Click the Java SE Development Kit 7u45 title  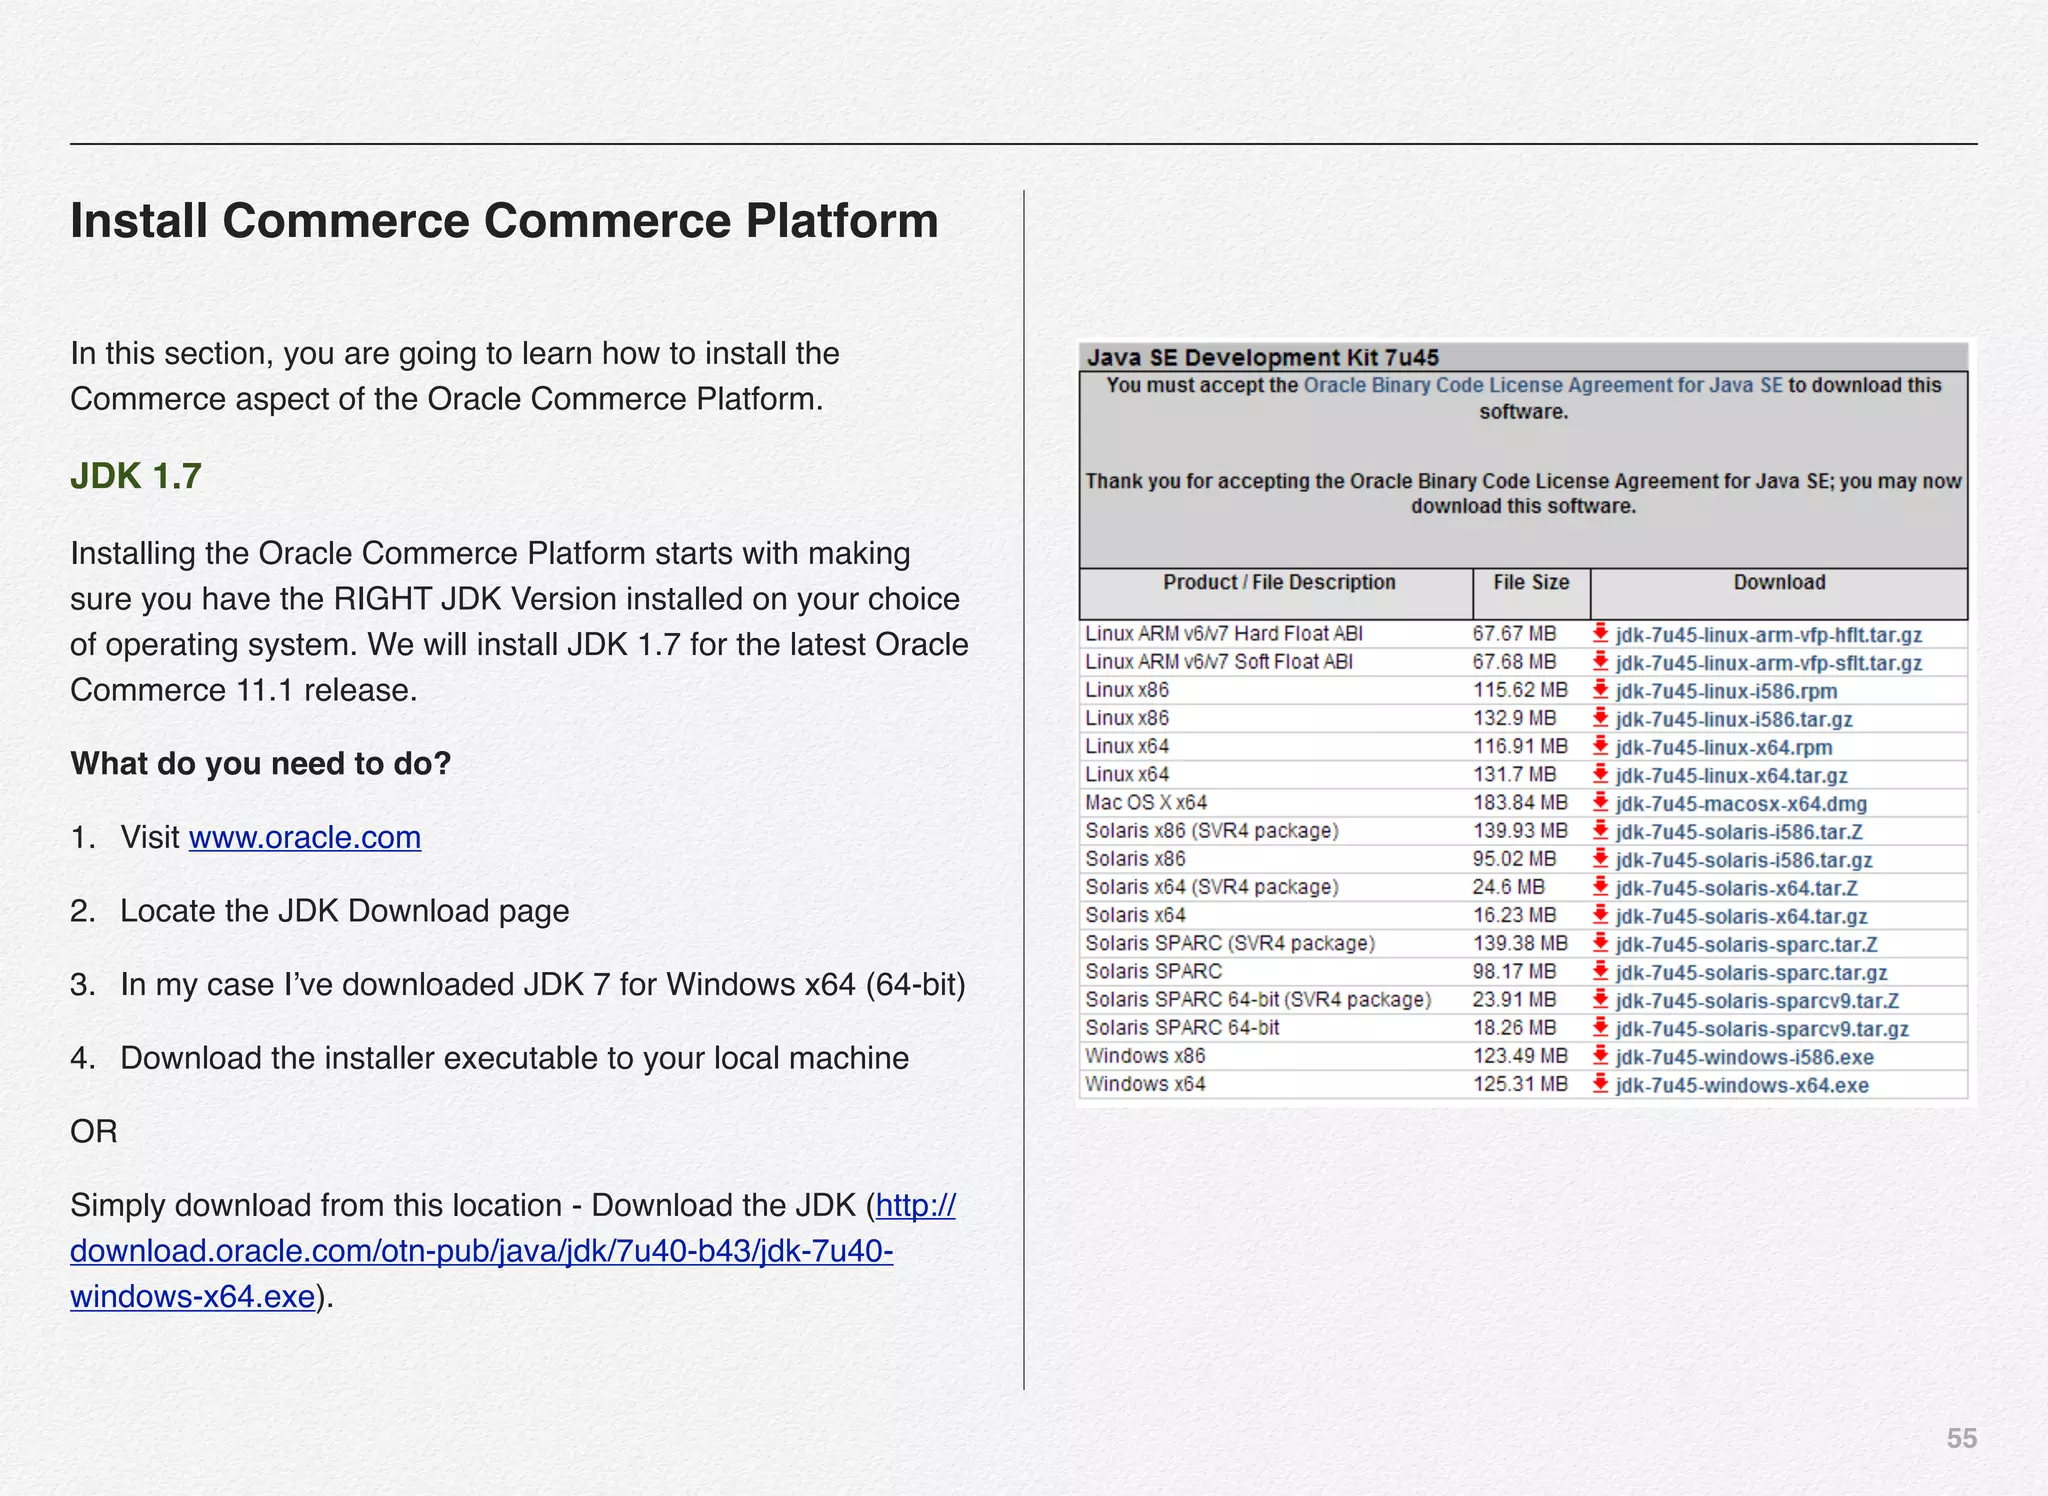(x=1263, y=357)
